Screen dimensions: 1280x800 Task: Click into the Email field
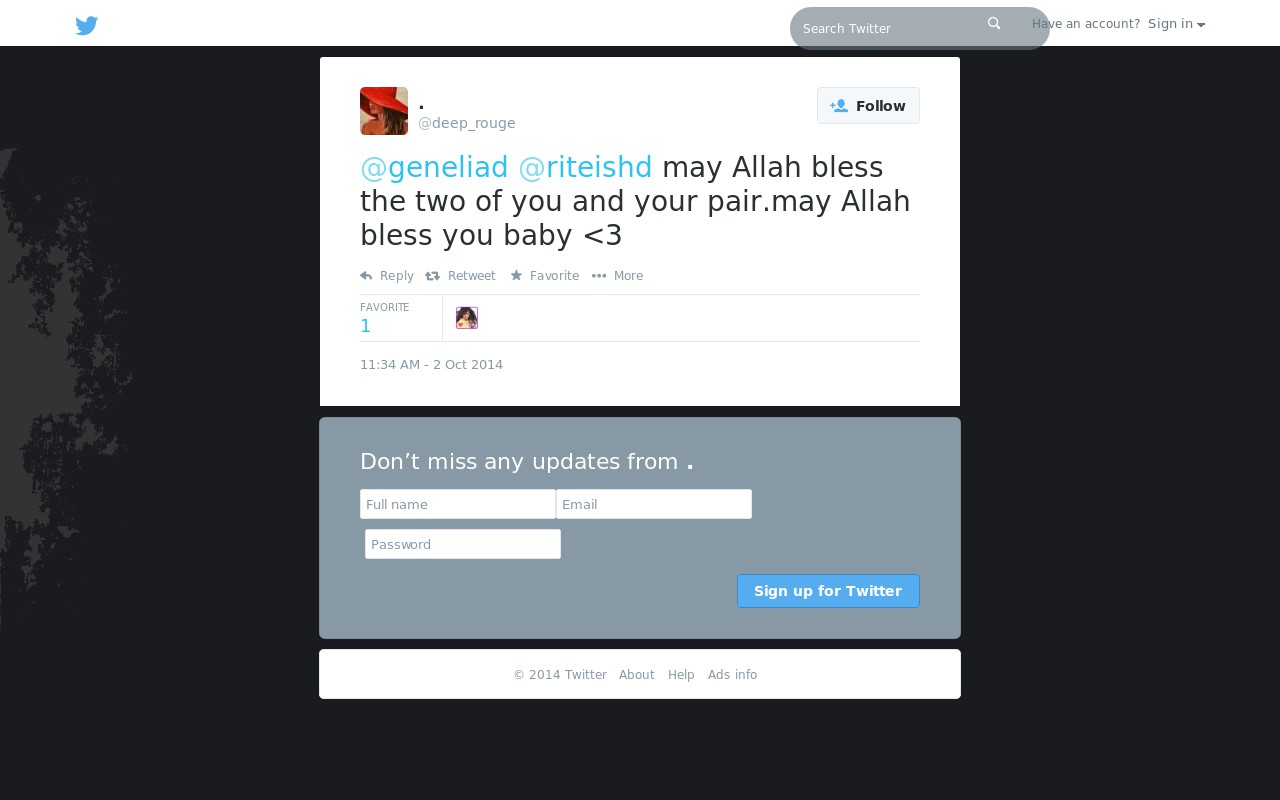coord(654,504)
